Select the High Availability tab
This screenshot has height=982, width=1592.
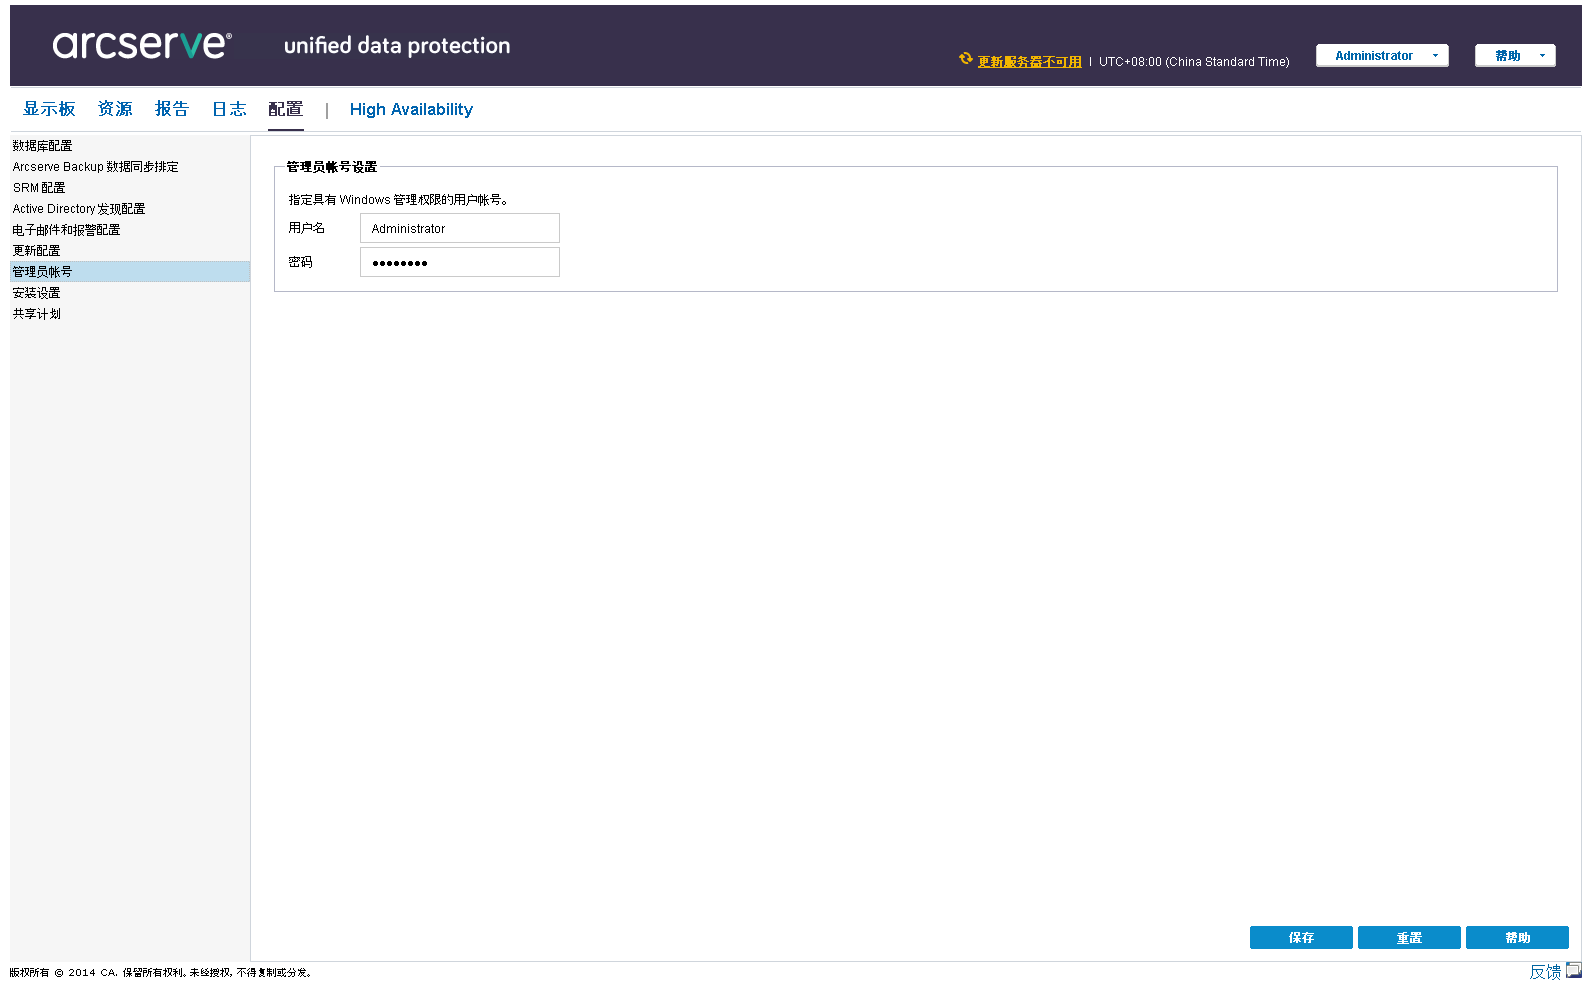411,110
